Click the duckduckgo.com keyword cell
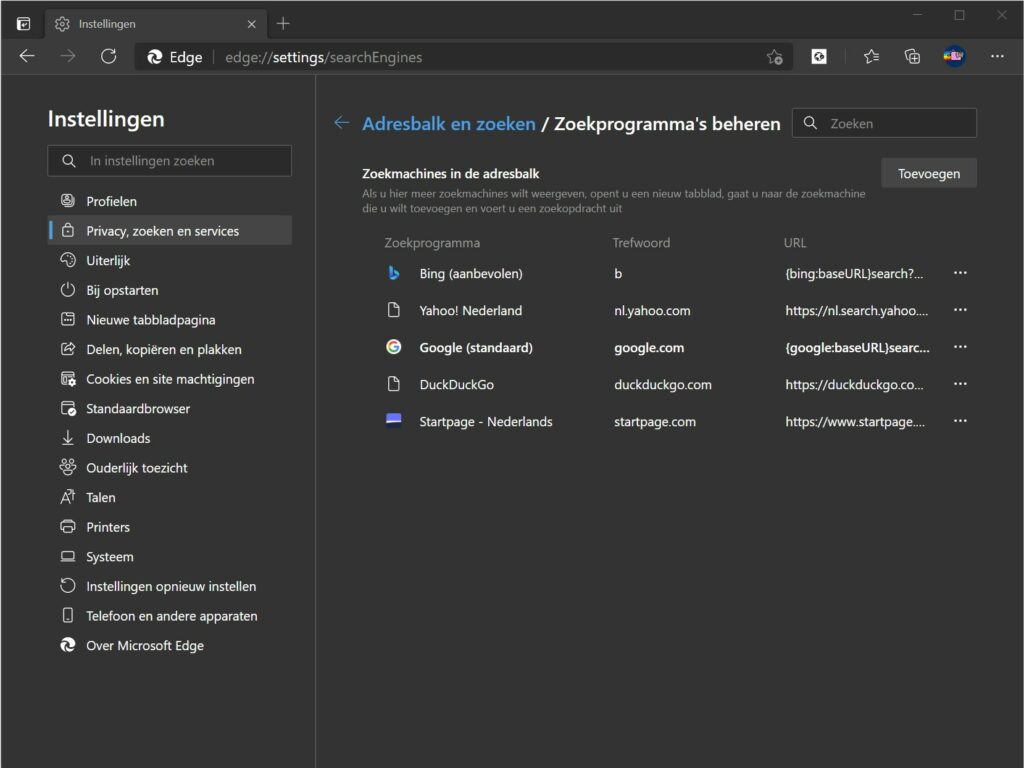Image resolution: width=1024 pixels, height=768 pixels. (x=663, y=385)
